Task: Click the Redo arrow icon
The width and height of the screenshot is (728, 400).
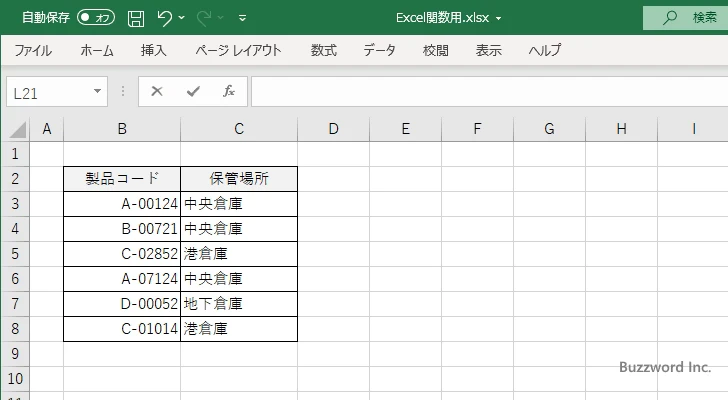Action: (203, 18)
